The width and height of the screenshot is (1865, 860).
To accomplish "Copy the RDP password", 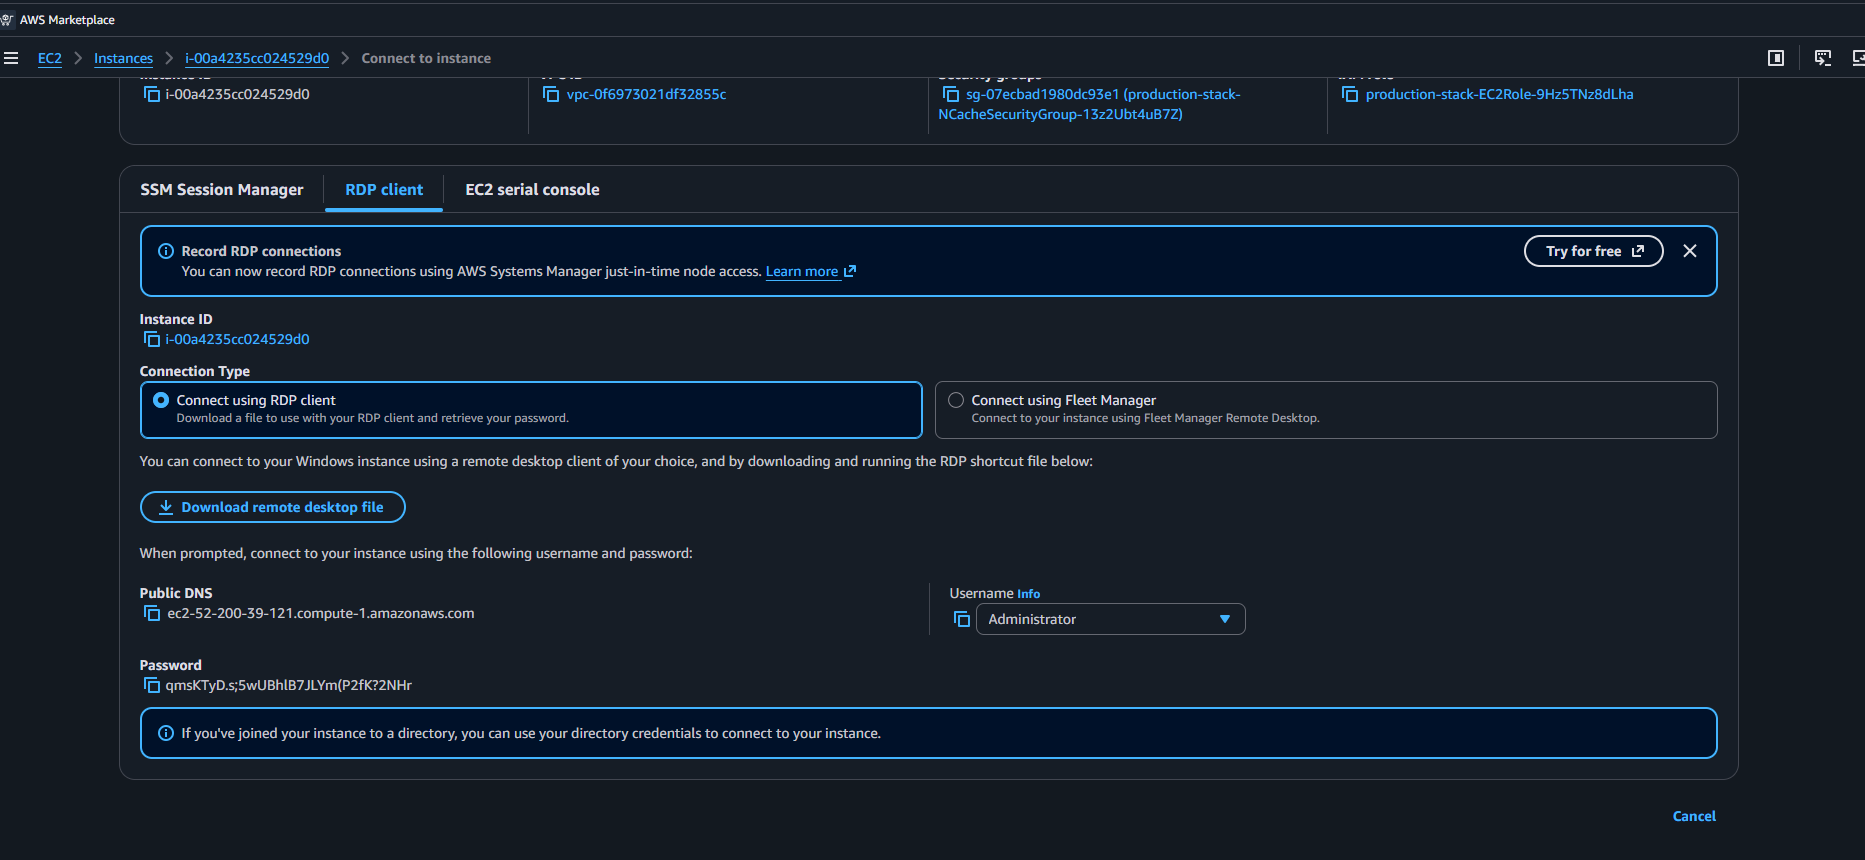I will pyautogui.click(x=152, y=685).
